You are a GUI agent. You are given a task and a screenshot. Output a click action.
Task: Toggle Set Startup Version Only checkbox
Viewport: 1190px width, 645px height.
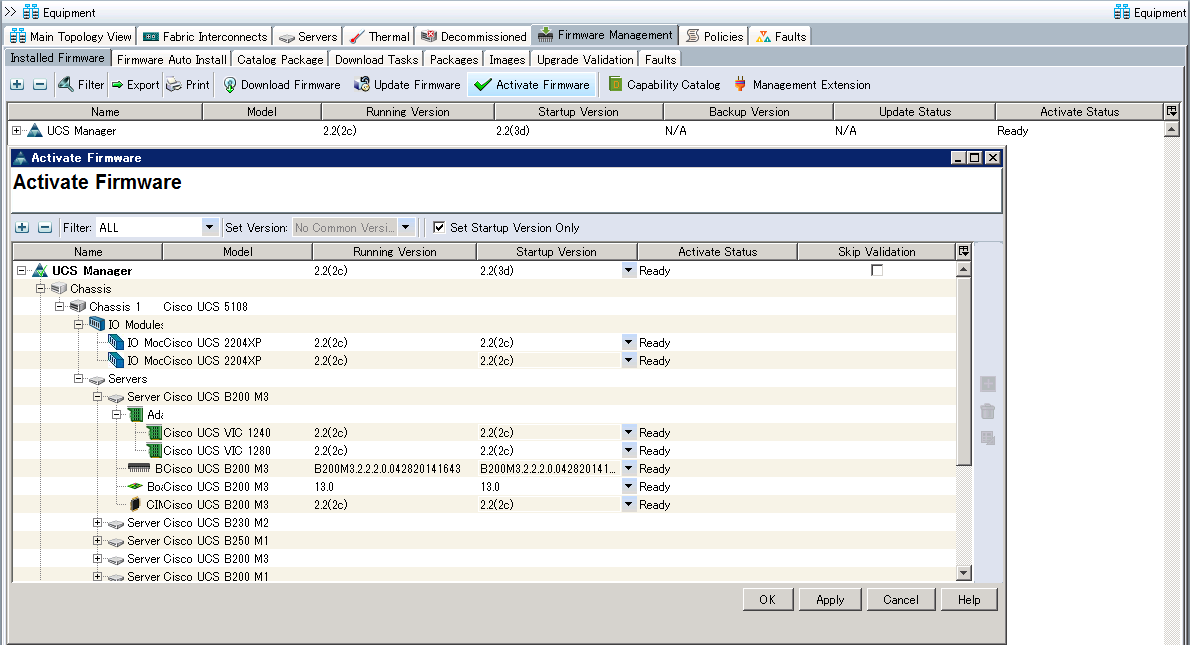439,227
